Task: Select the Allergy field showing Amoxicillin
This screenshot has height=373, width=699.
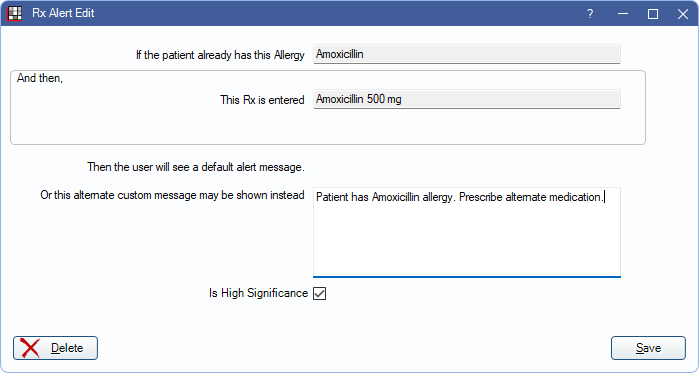Action: 467,54
